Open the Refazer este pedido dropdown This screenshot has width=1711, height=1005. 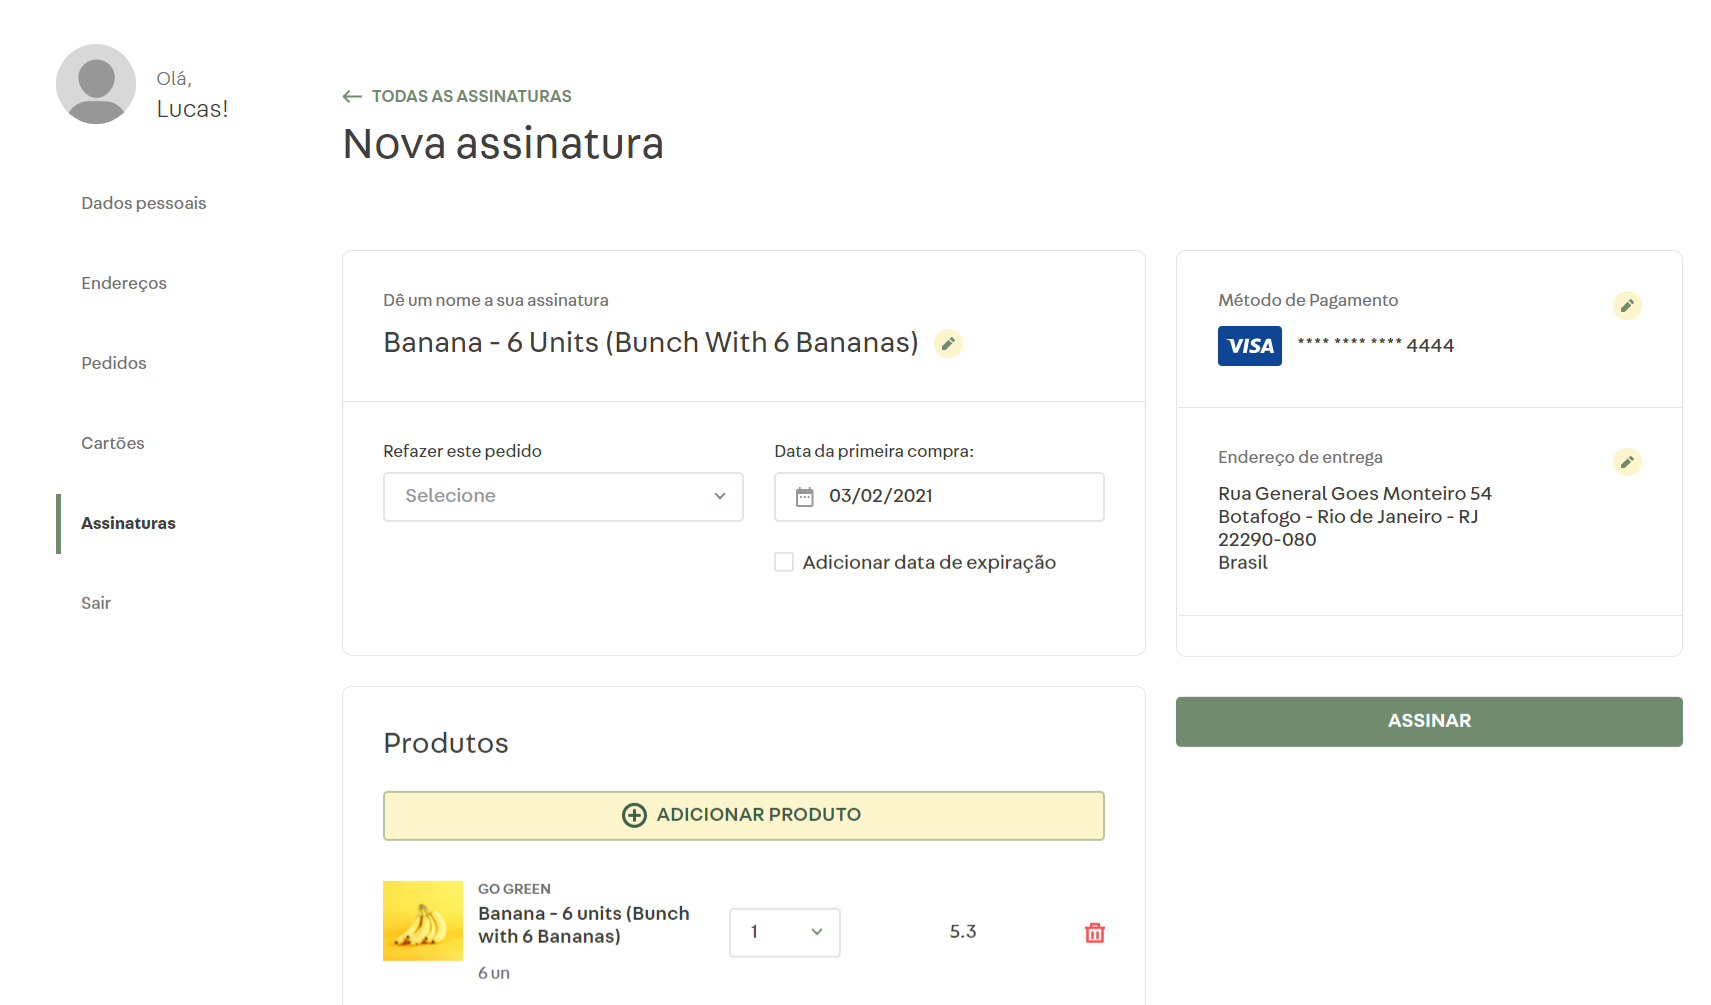click(x=563, y=497)
